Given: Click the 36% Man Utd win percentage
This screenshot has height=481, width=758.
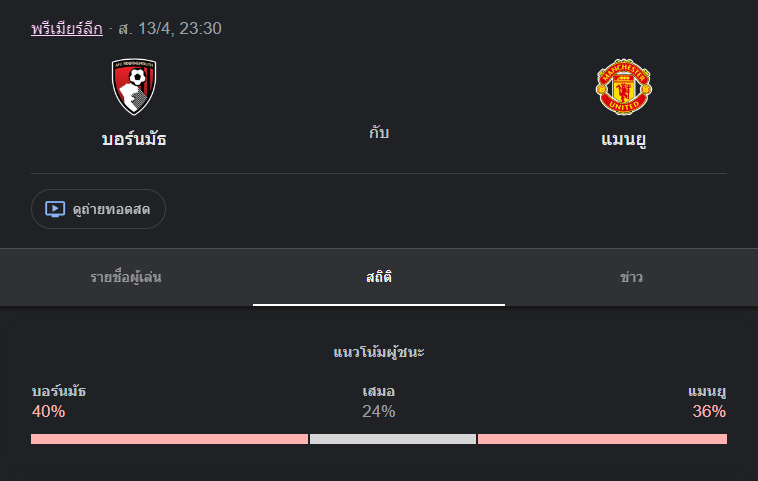Looking at the screenshot, I should [709, 411].
